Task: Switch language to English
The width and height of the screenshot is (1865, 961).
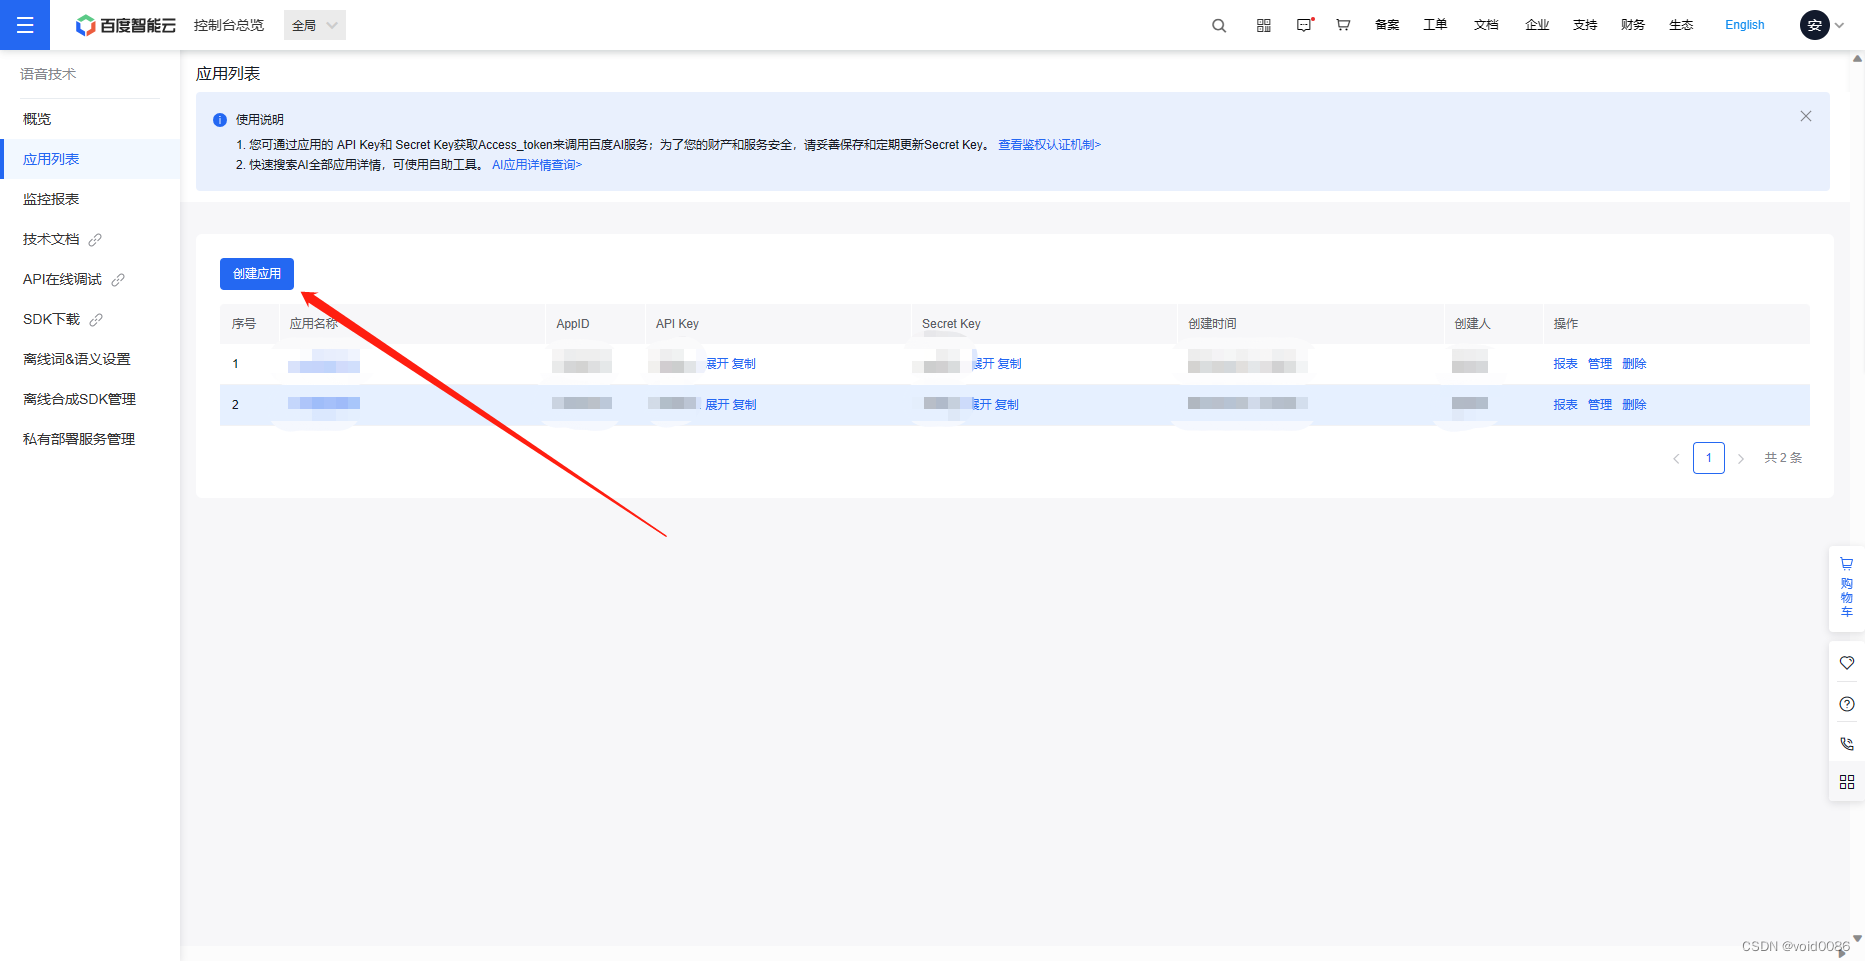Action: [x=1745, y=25]
